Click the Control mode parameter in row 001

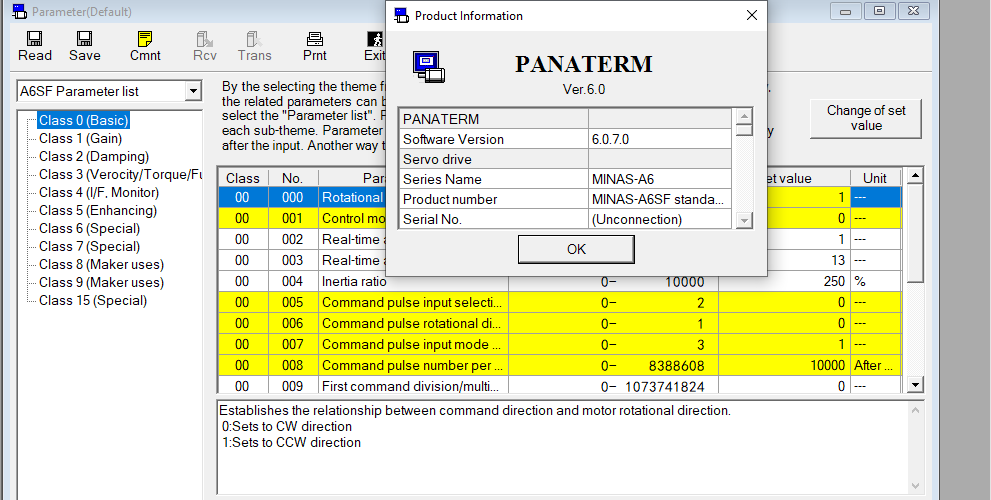(353, 218)
